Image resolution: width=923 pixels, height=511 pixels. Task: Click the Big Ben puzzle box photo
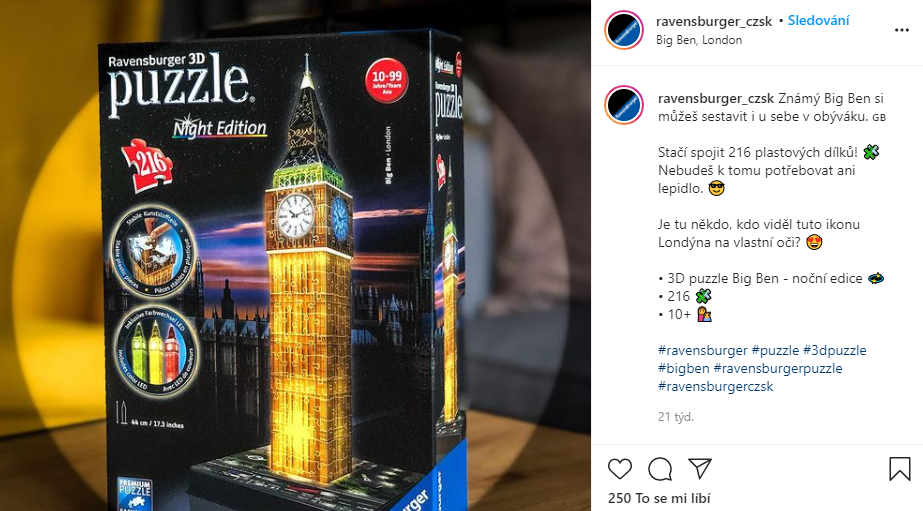pyautogui.click(x=296, y=256)
